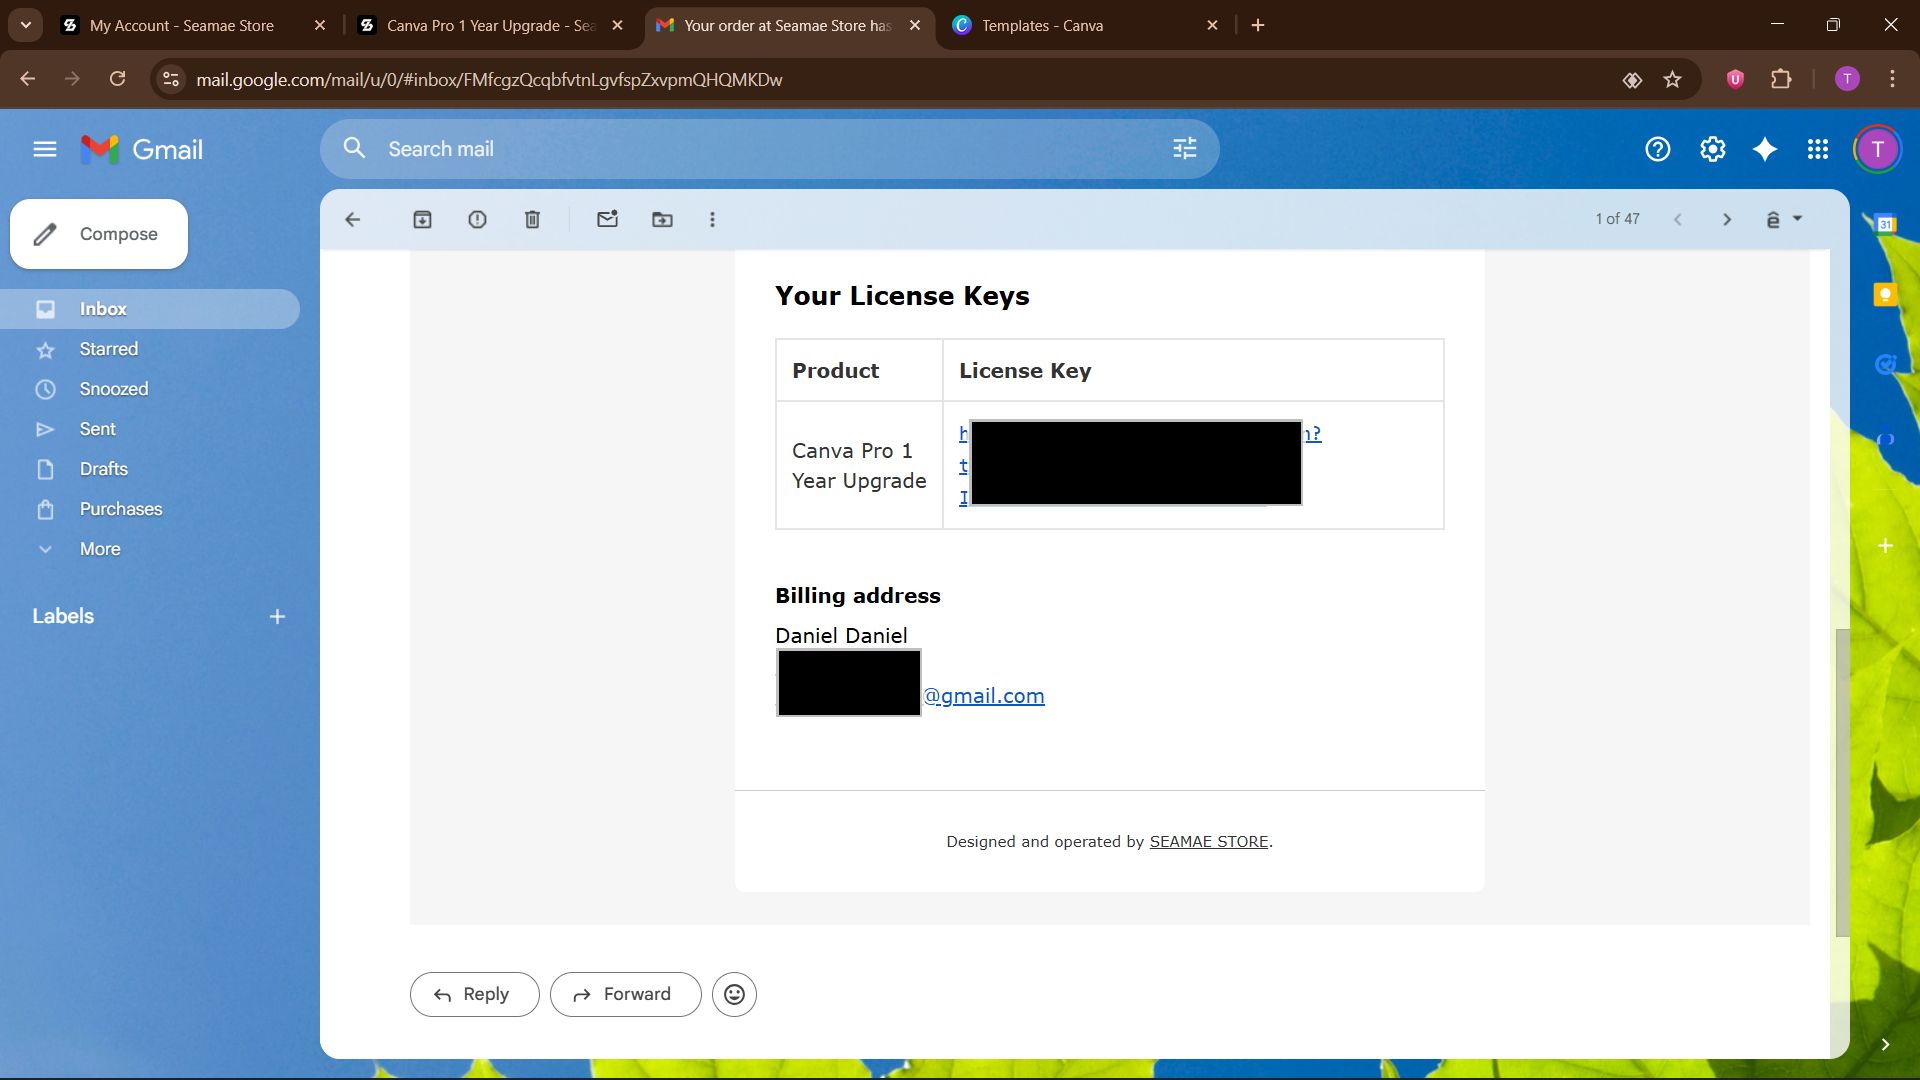Image resolution: width=1920 pixels, height=1080 pixels.
Task: Delete the email with the trash icon
Action: (x=532, y=219)
